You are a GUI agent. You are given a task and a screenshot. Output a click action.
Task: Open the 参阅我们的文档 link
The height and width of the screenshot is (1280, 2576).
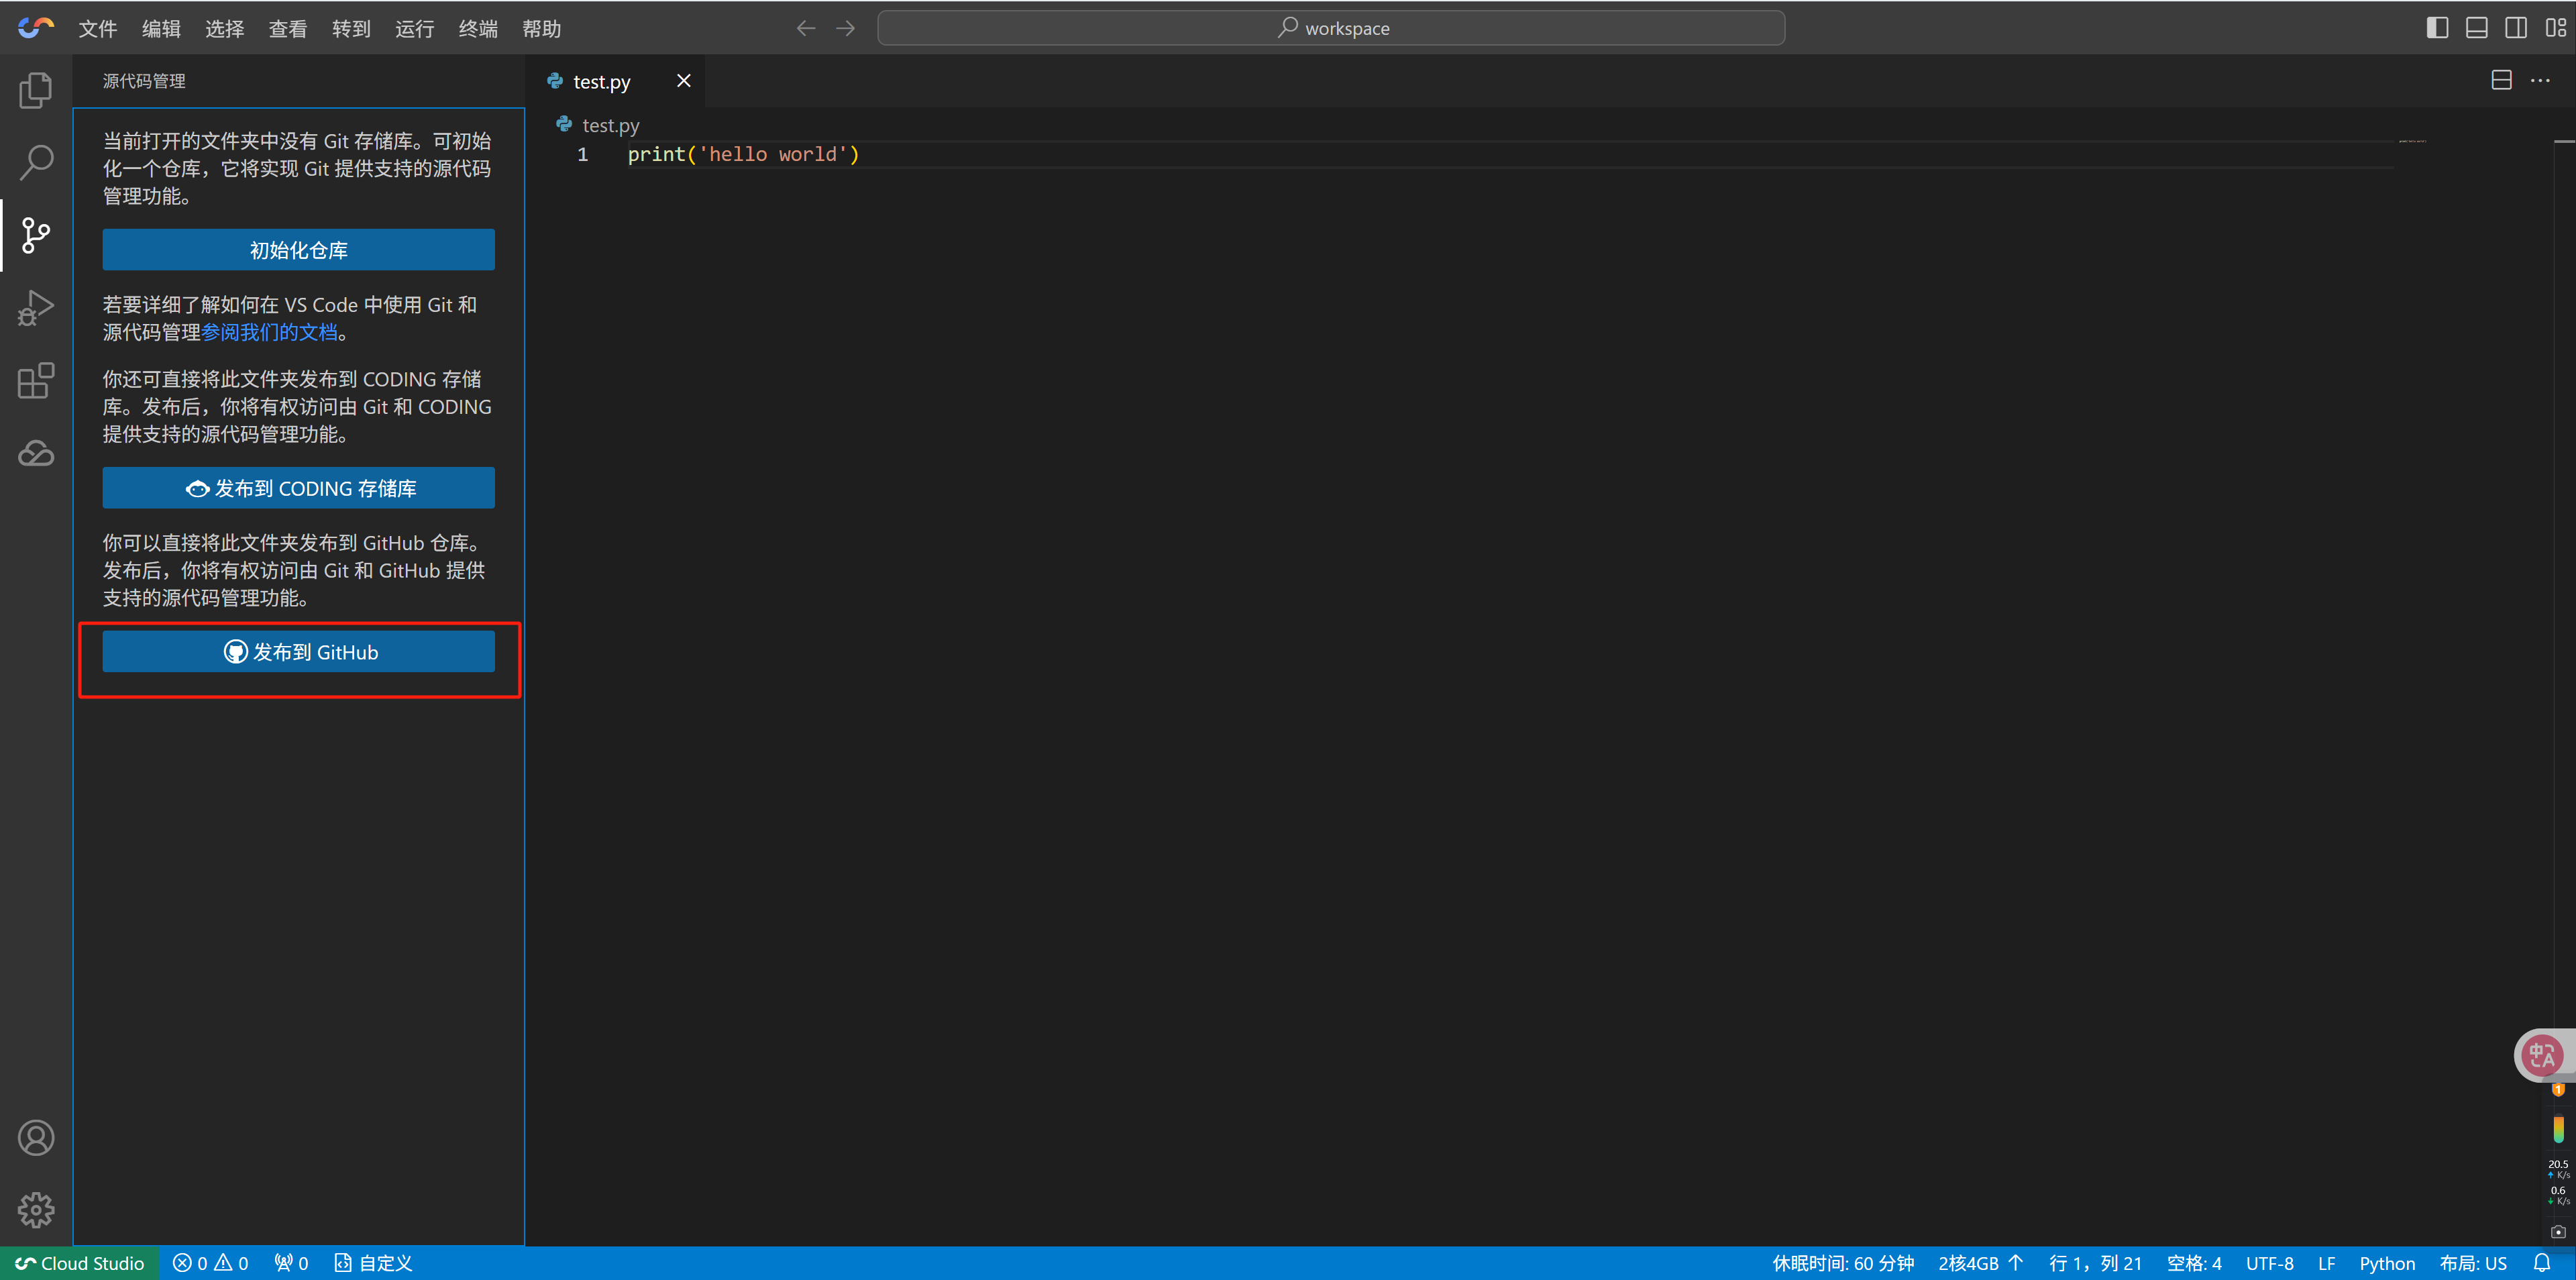point(269,332)
